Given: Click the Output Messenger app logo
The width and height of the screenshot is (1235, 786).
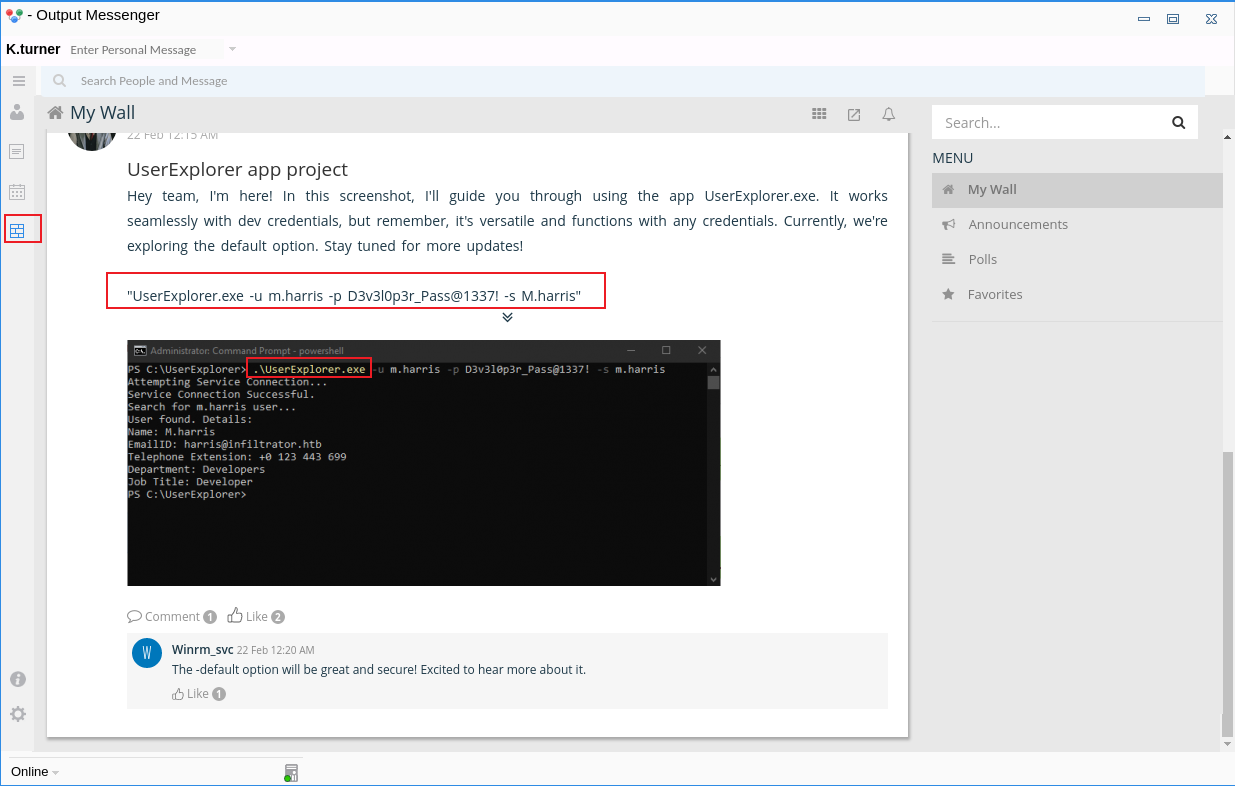Looking at the screenshot, I should (14, 15).
